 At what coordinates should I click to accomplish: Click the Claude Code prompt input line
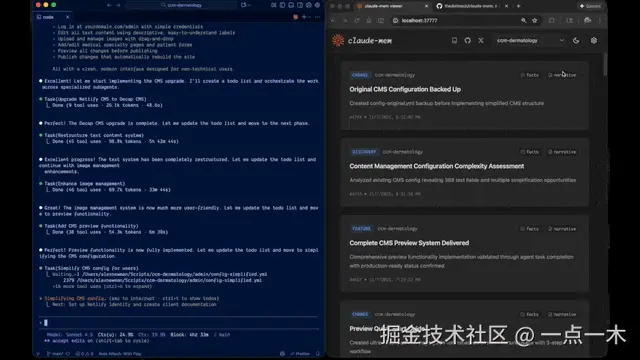[179, 323]
